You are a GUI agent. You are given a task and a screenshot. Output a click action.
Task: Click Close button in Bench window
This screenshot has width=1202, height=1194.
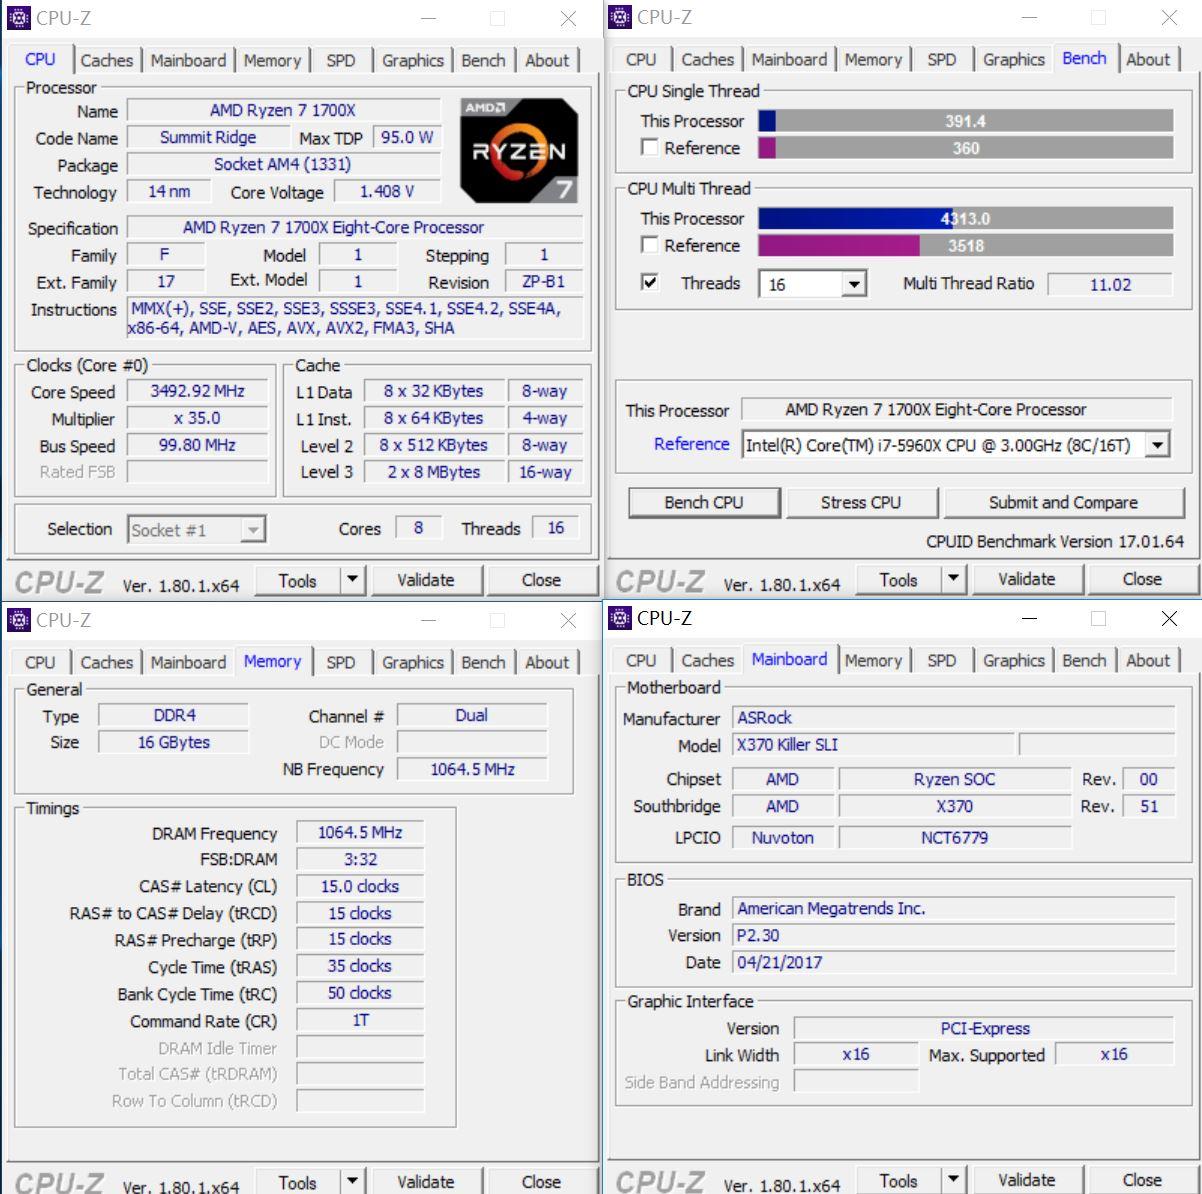(1142, 579)
